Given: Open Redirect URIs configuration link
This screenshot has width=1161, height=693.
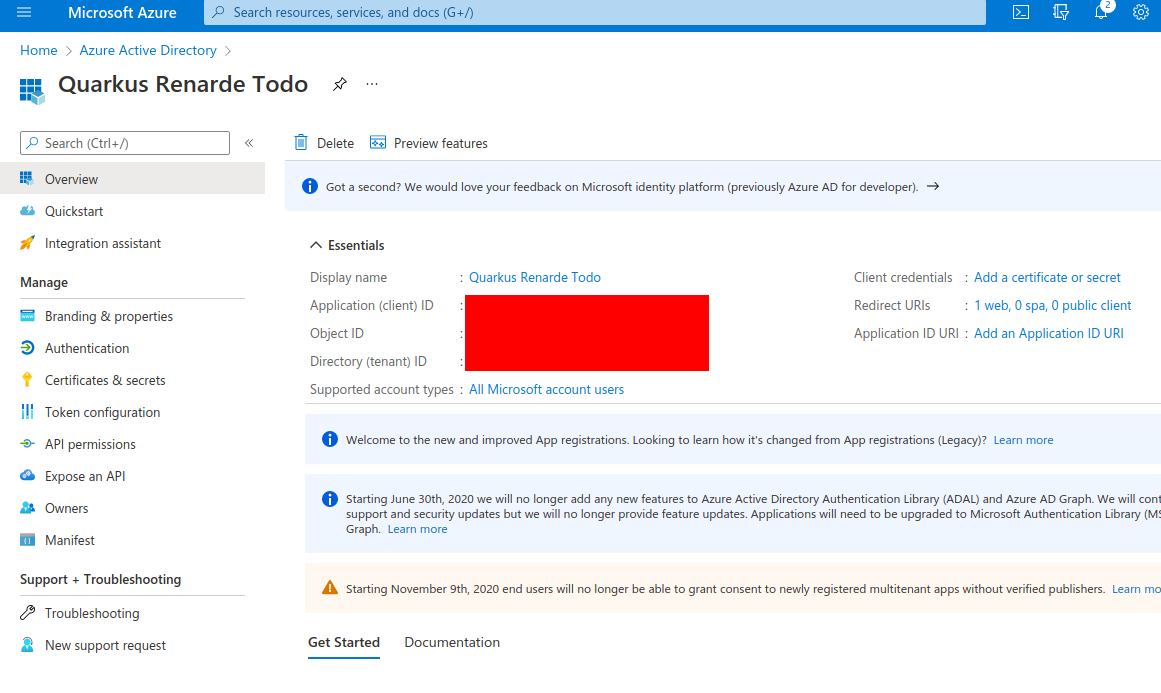Looking at the screenshot, I should pos(1052,305).
